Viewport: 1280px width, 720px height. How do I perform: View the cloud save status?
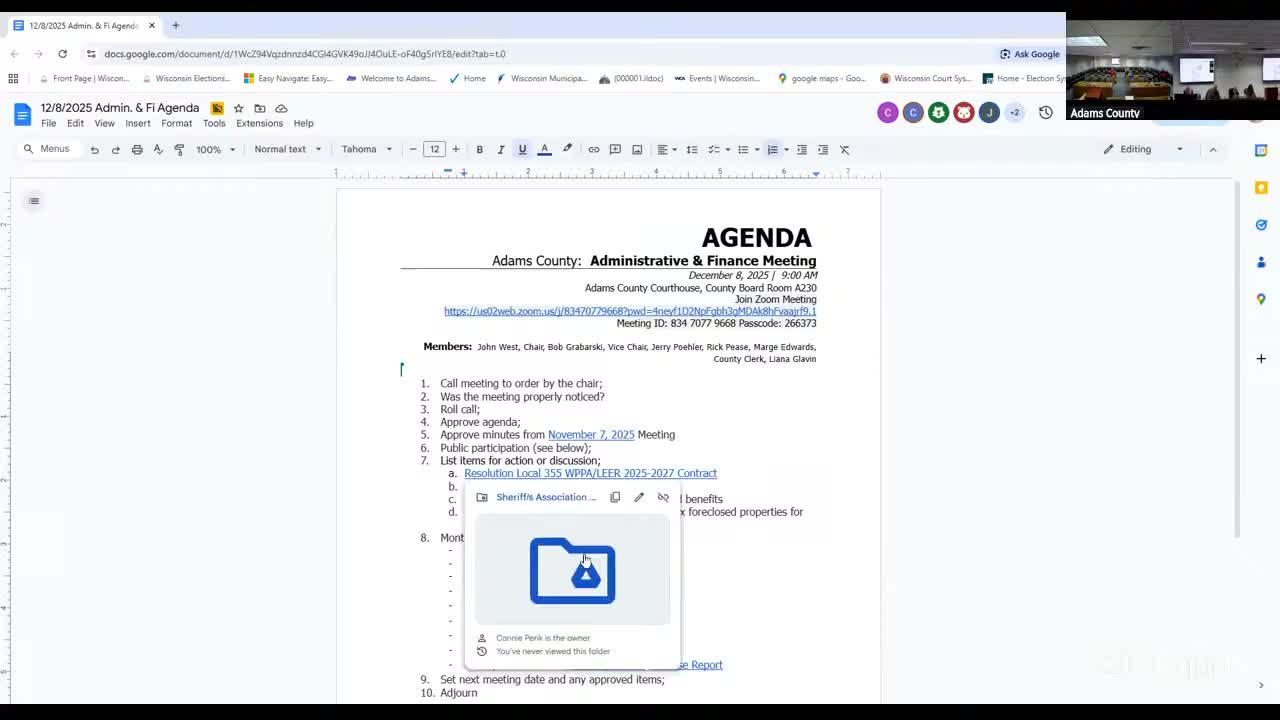pos(281,108)
